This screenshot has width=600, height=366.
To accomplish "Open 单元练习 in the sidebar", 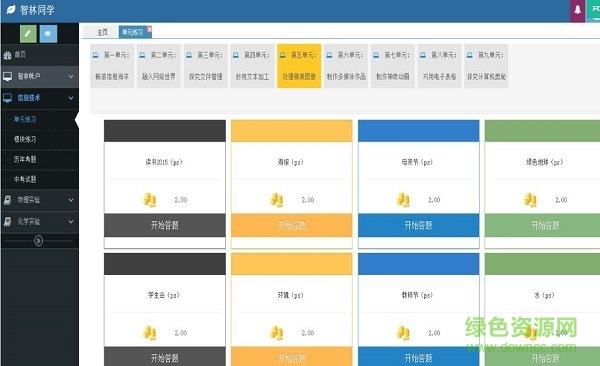I will (x=40, y=119).
